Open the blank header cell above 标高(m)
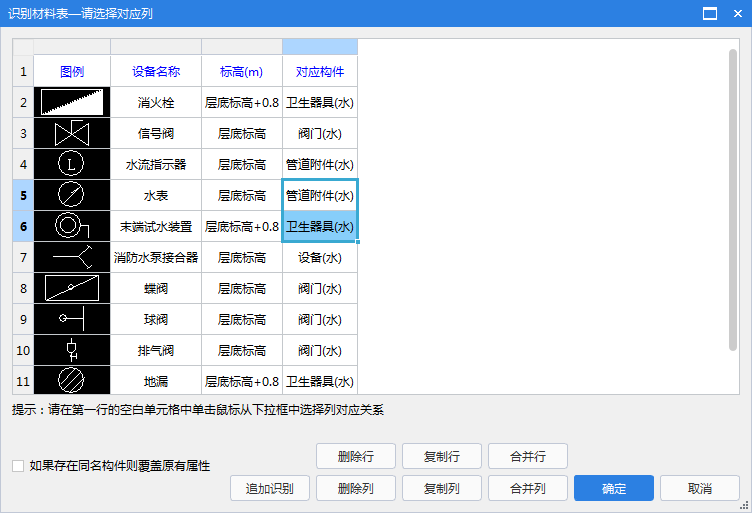752x513 pixels. point(242,47)
